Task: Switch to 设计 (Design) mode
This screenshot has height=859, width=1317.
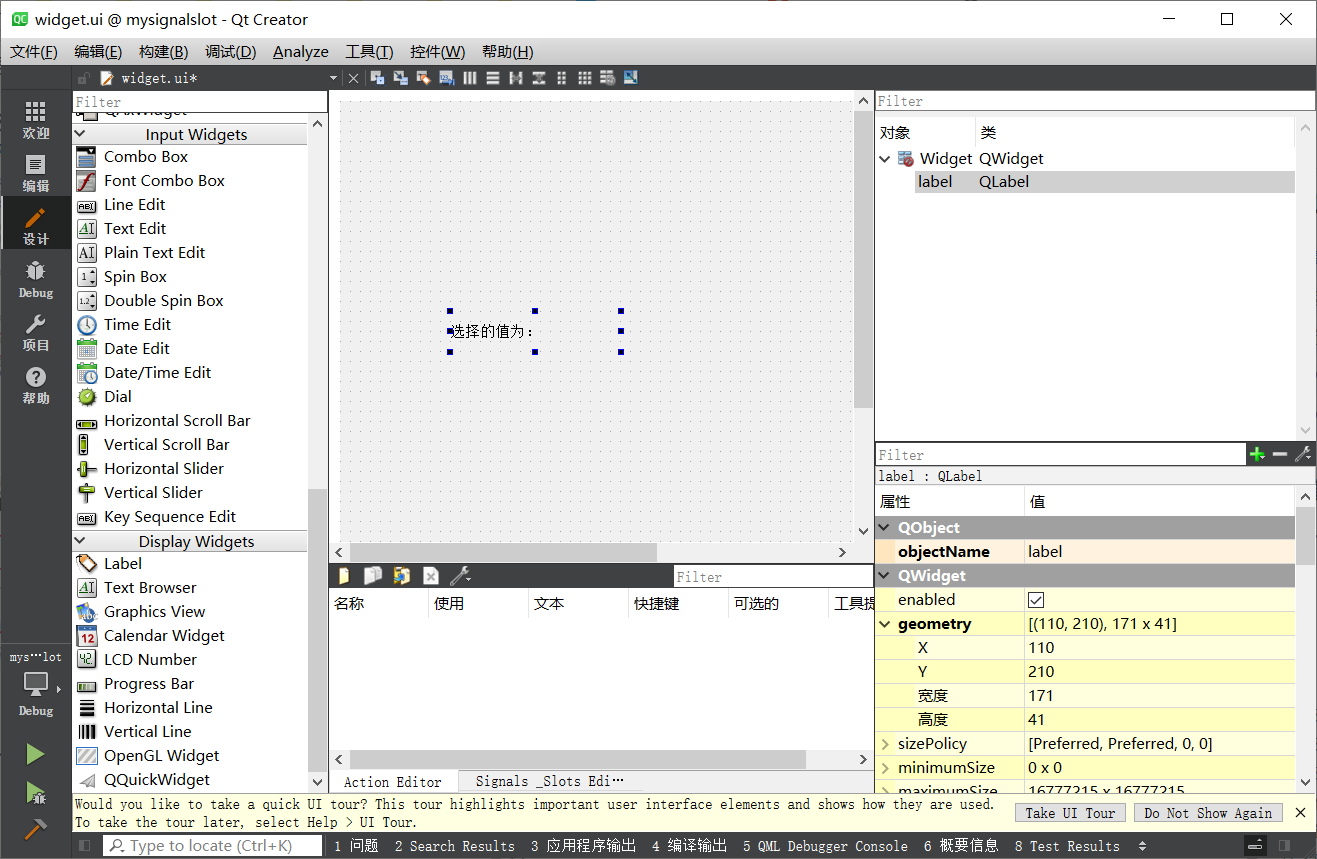Action: (x=35, y=227)
